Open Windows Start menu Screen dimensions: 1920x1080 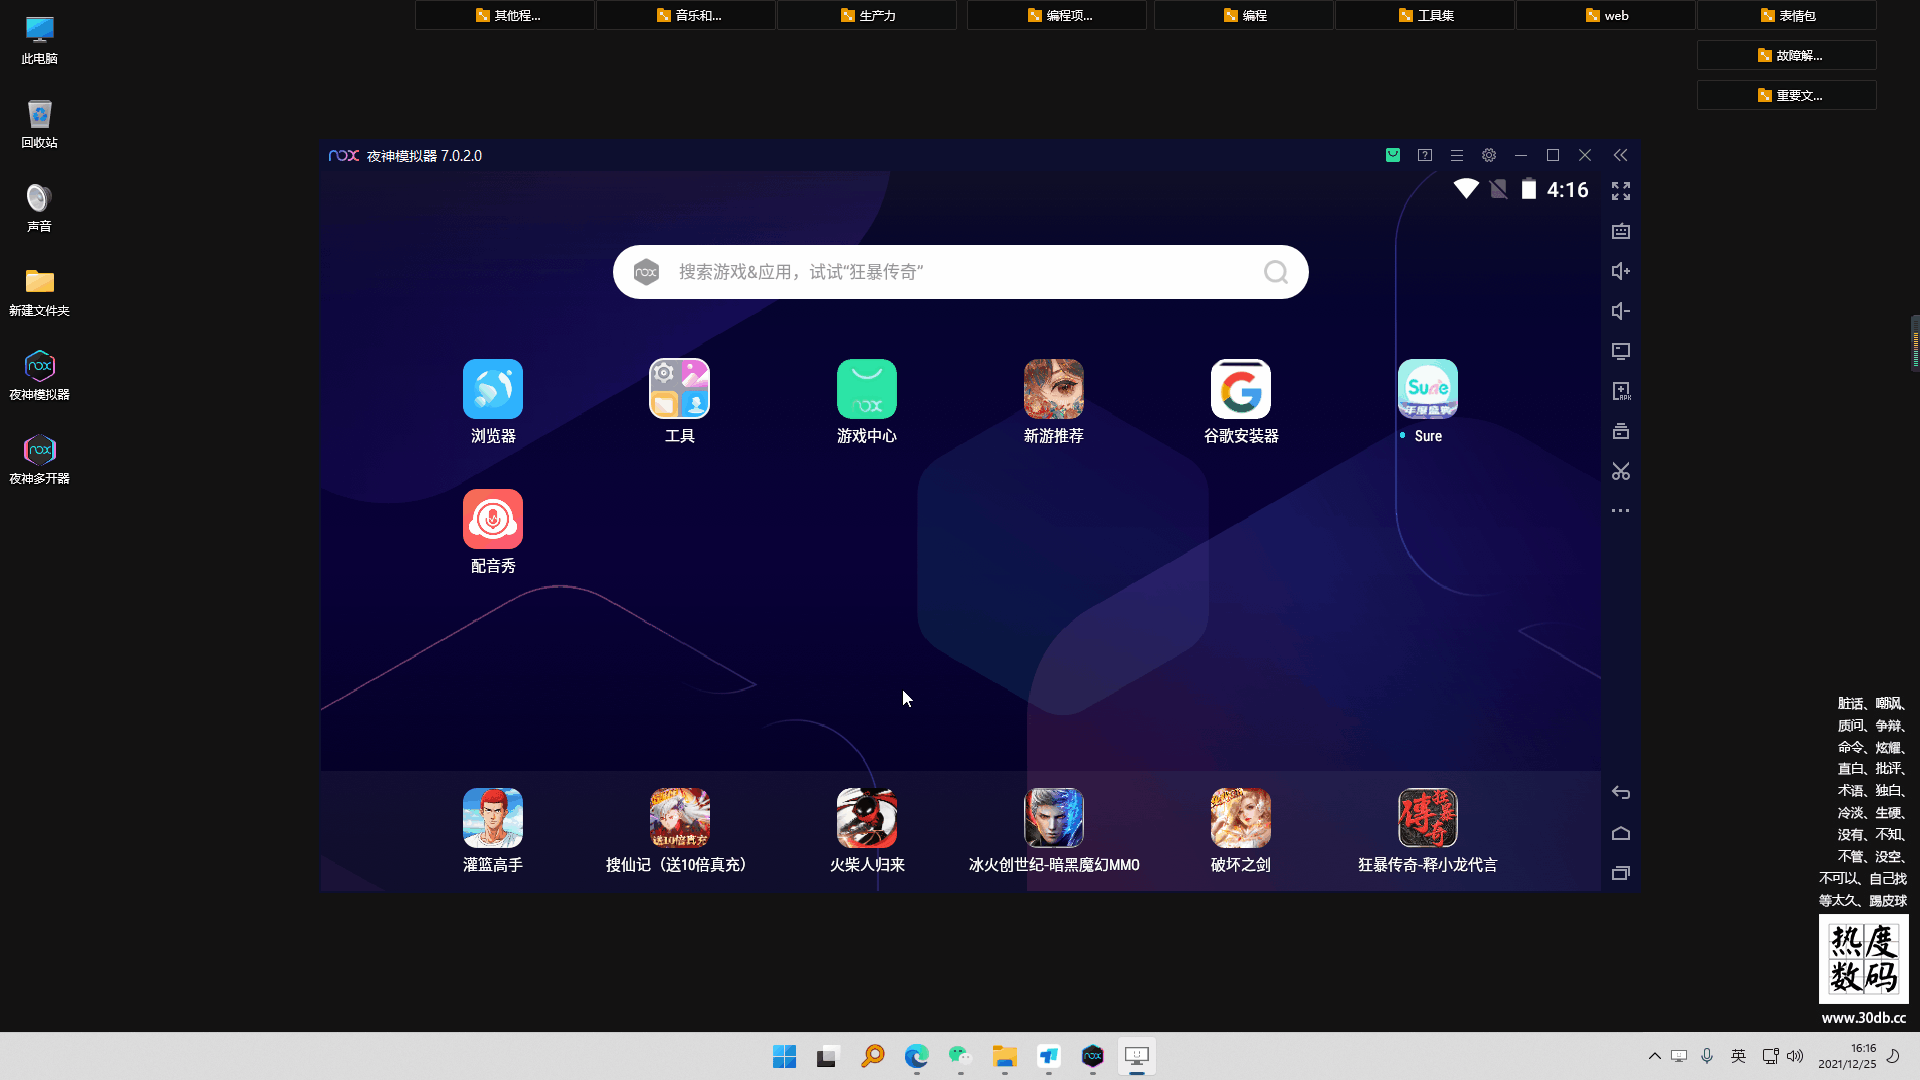(784, 1056)
